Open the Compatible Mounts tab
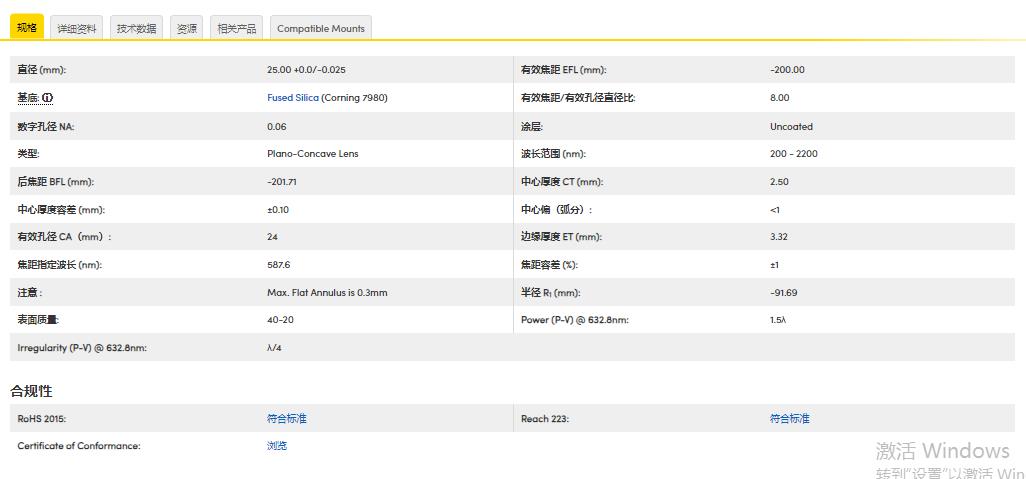 (321, 28)
